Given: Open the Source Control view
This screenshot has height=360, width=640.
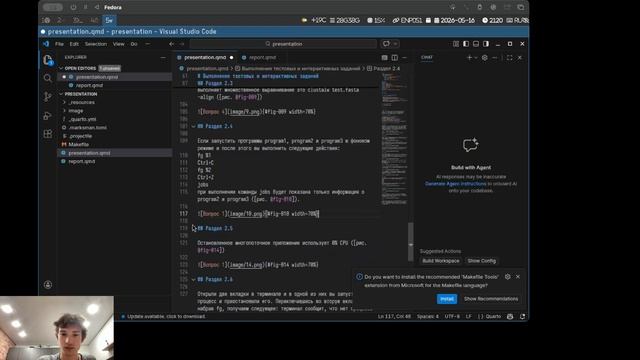Looking at the screenshot, I should pyautogui.click(x=48, y=97).
